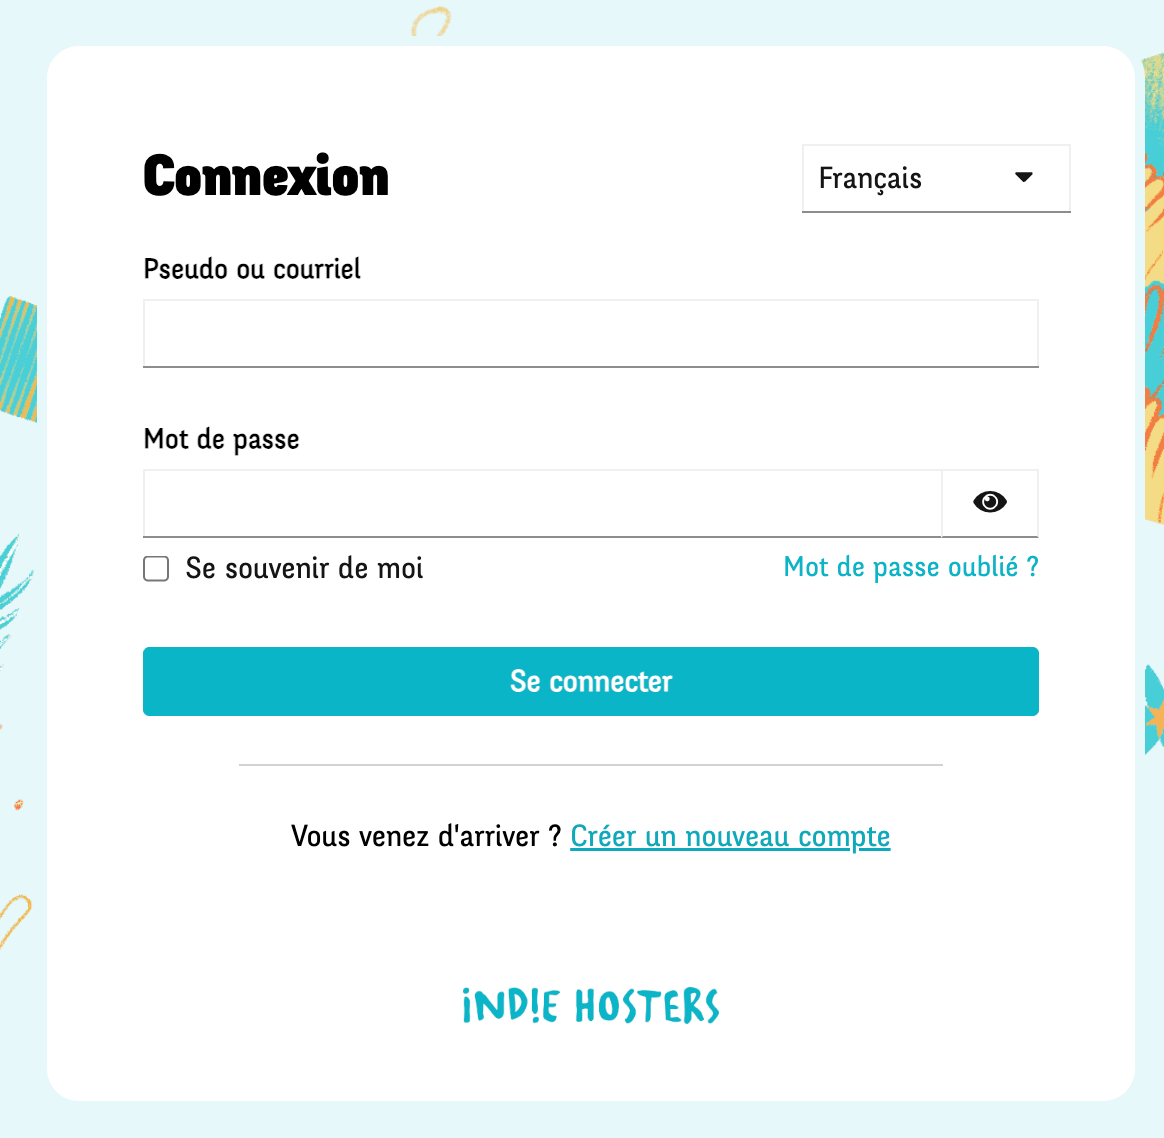Click the 'Pseudo ou courriel' input field
1164x1138 pixels.
click(x=590, y=333)
